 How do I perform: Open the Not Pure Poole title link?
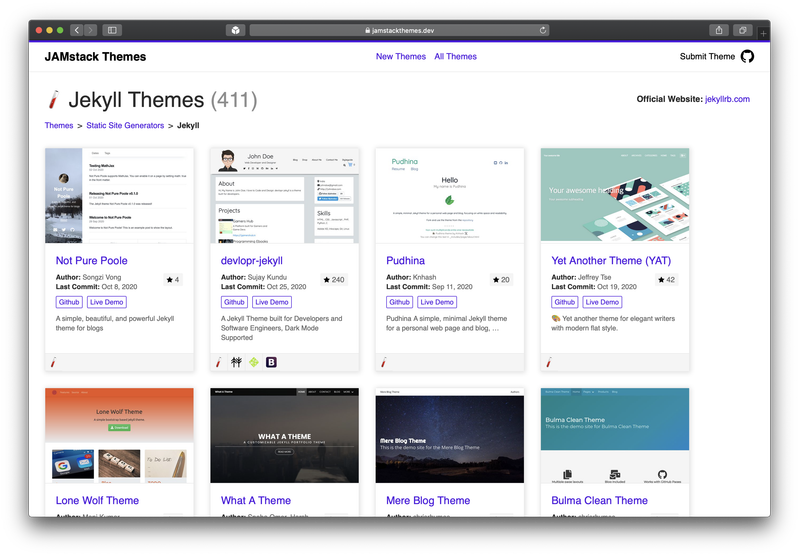click(91, 261)
